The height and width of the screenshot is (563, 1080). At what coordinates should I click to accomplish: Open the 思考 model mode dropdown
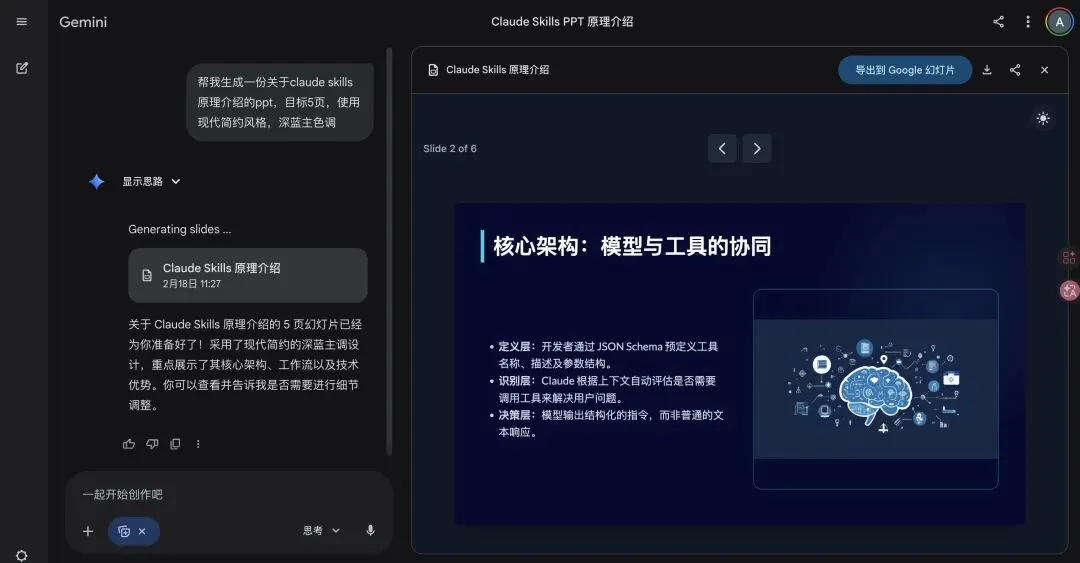[322, 531]
